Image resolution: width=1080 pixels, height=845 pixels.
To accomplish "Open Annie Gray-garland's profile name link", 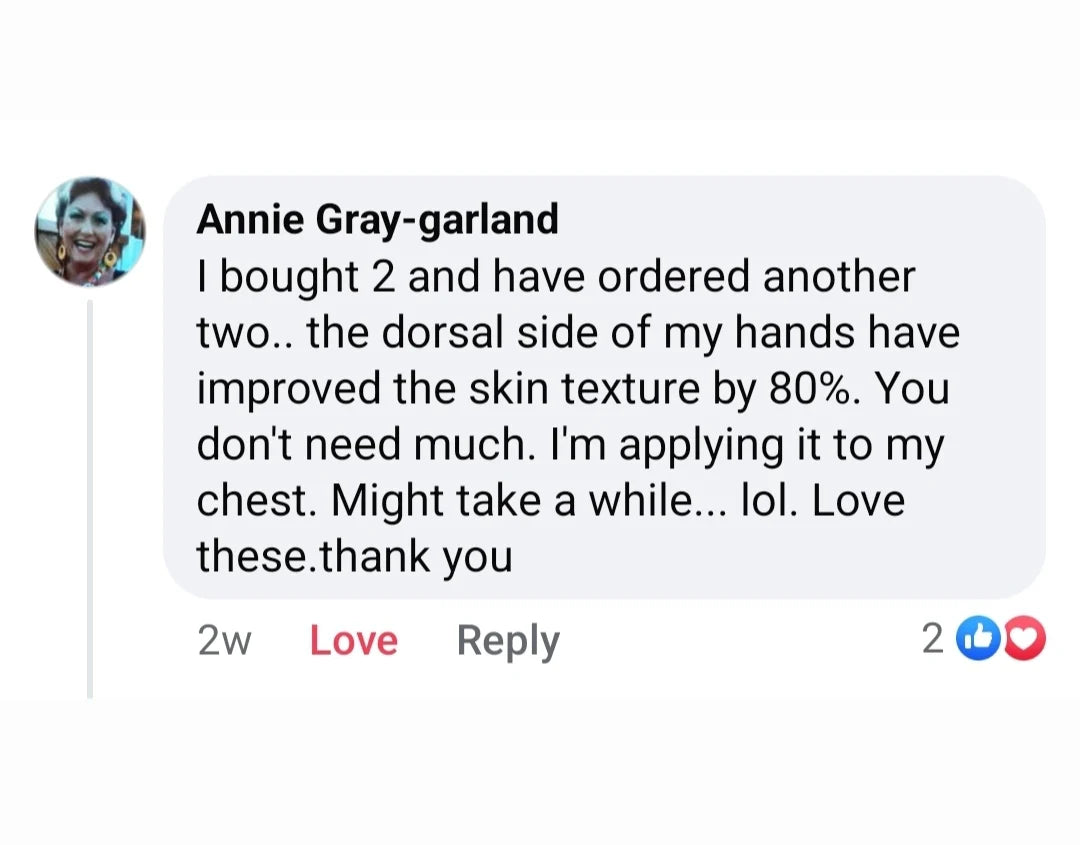I will click(x=377, y=218).
